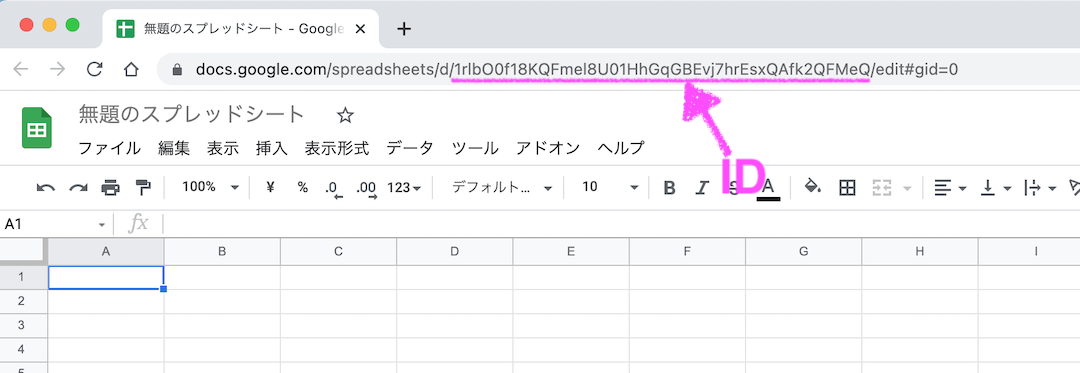Select column G header
Viewport: 1080px width, 373px height.
(x=804, y=252)
